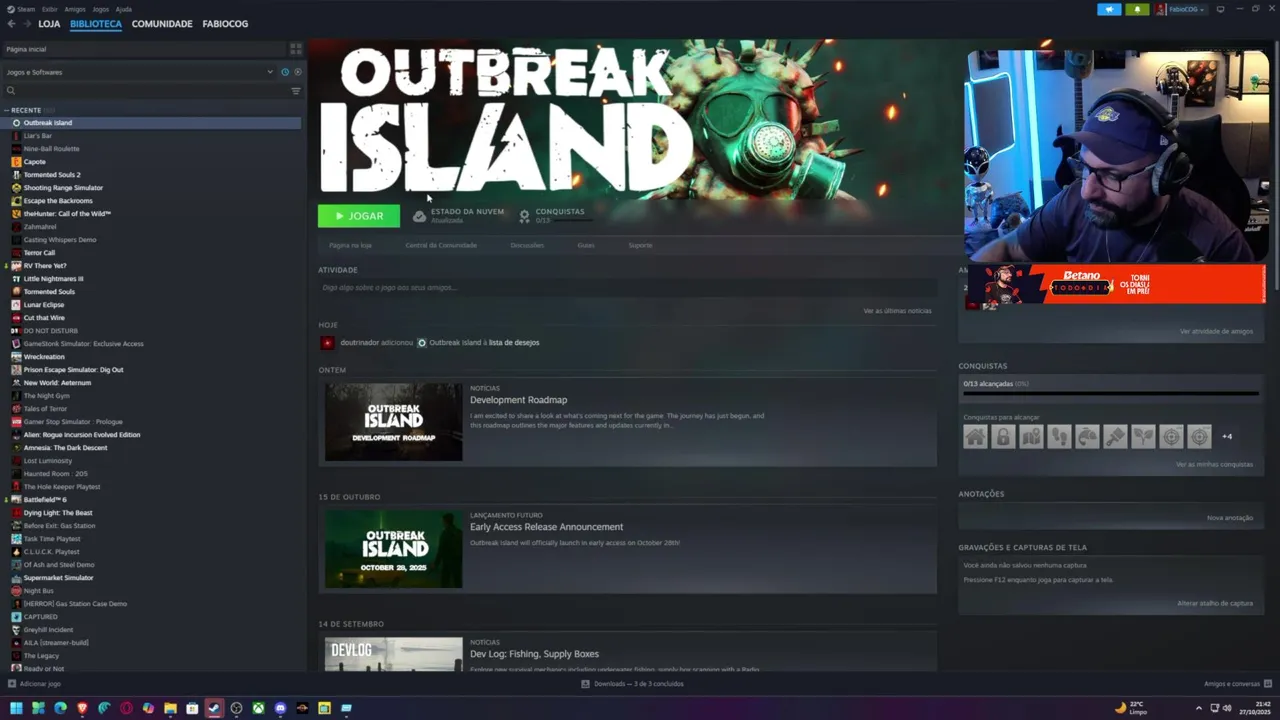Viewport: 1280px width, 720px height.
Task: Open Ver as minhas conquistas link
Action: (x=1214, y=465)
